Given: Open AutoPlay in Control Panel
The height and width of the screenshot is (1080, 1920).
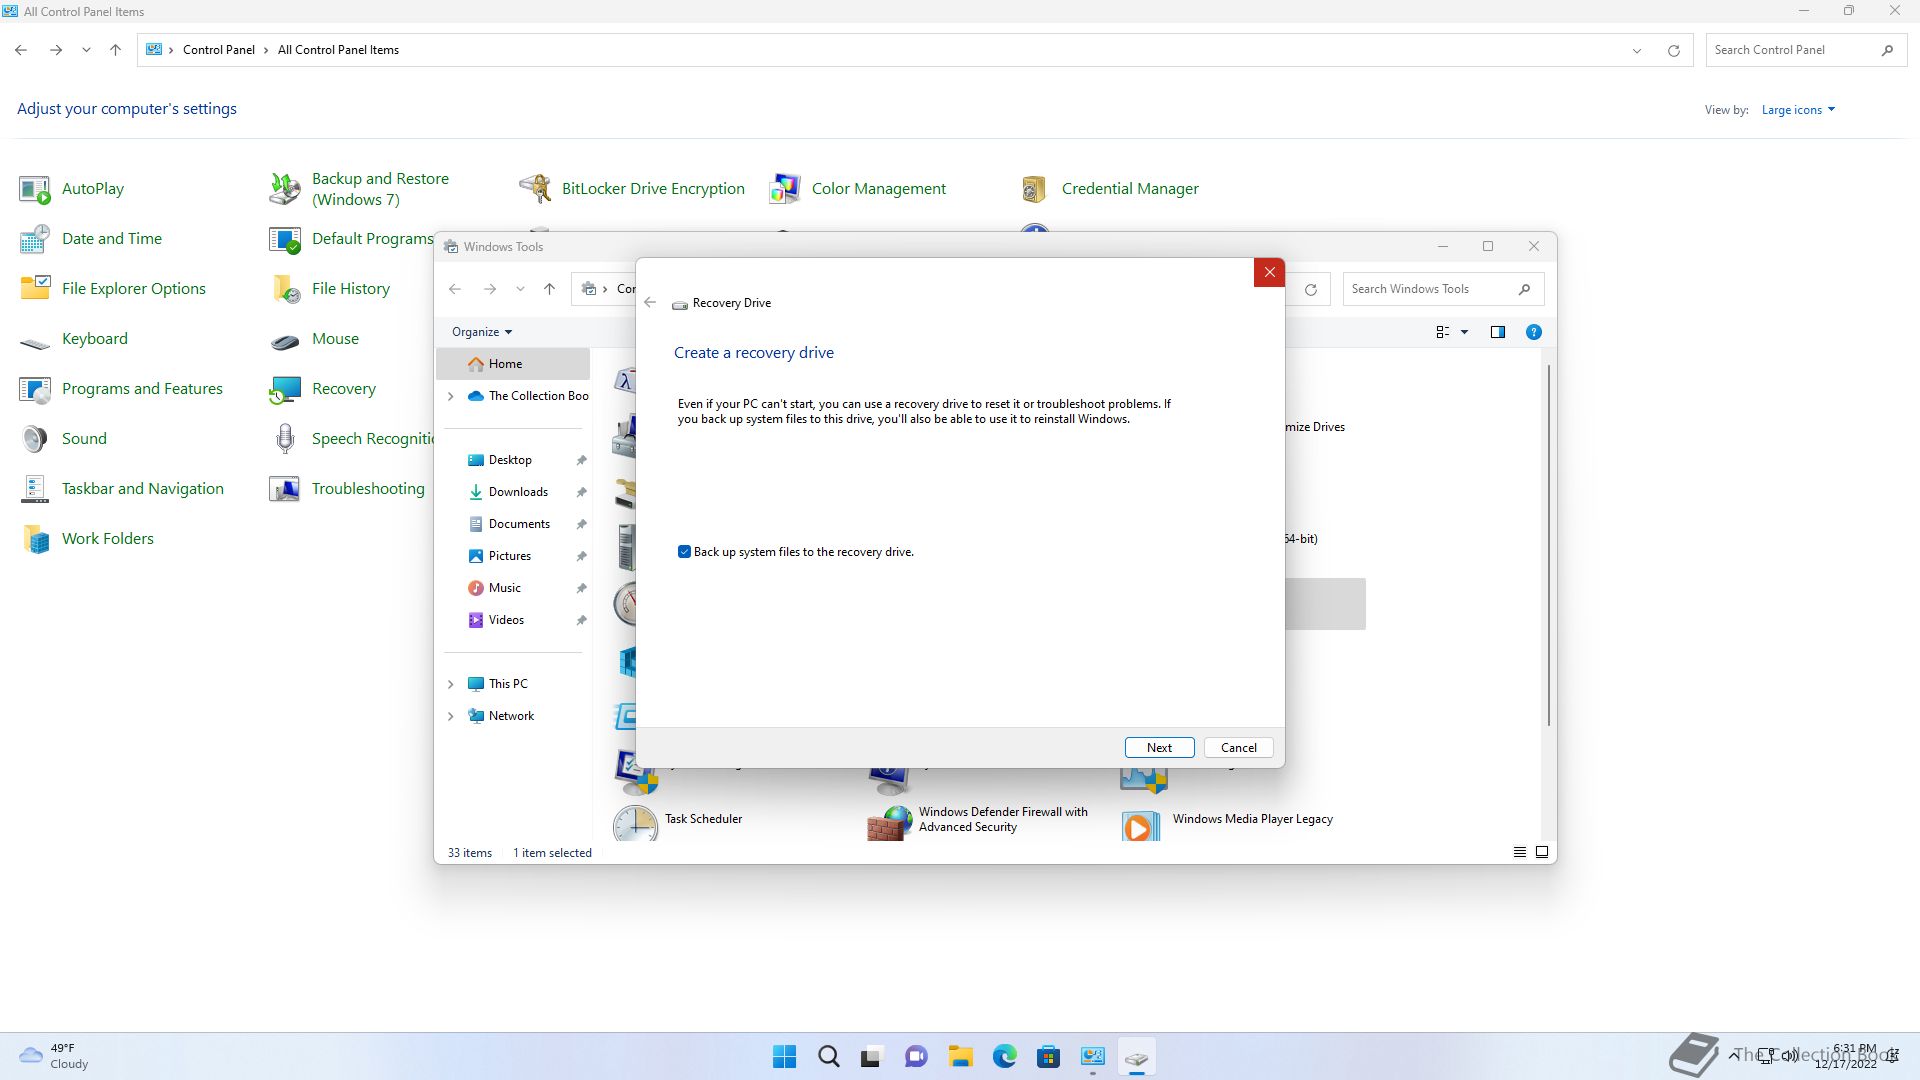Looking at the screenshot, I should click(x=72, y=189).
